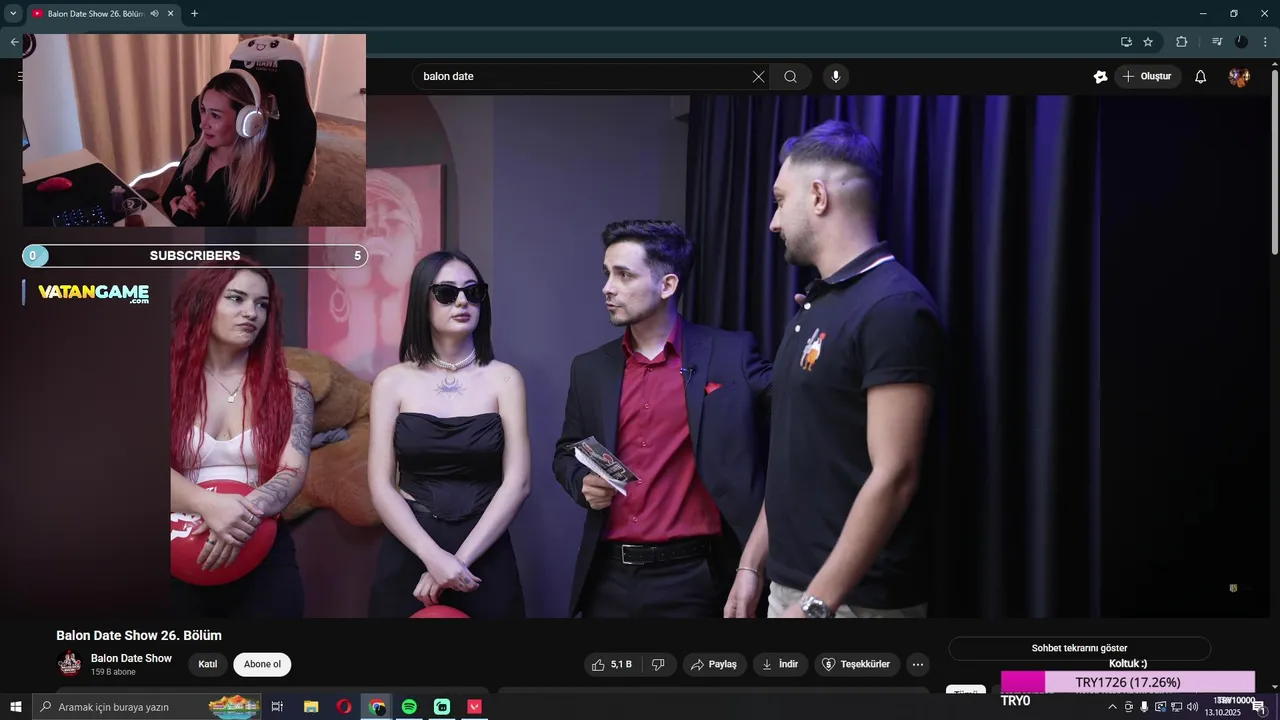Open the Balon Date Show channel avatar

[69, 664]
